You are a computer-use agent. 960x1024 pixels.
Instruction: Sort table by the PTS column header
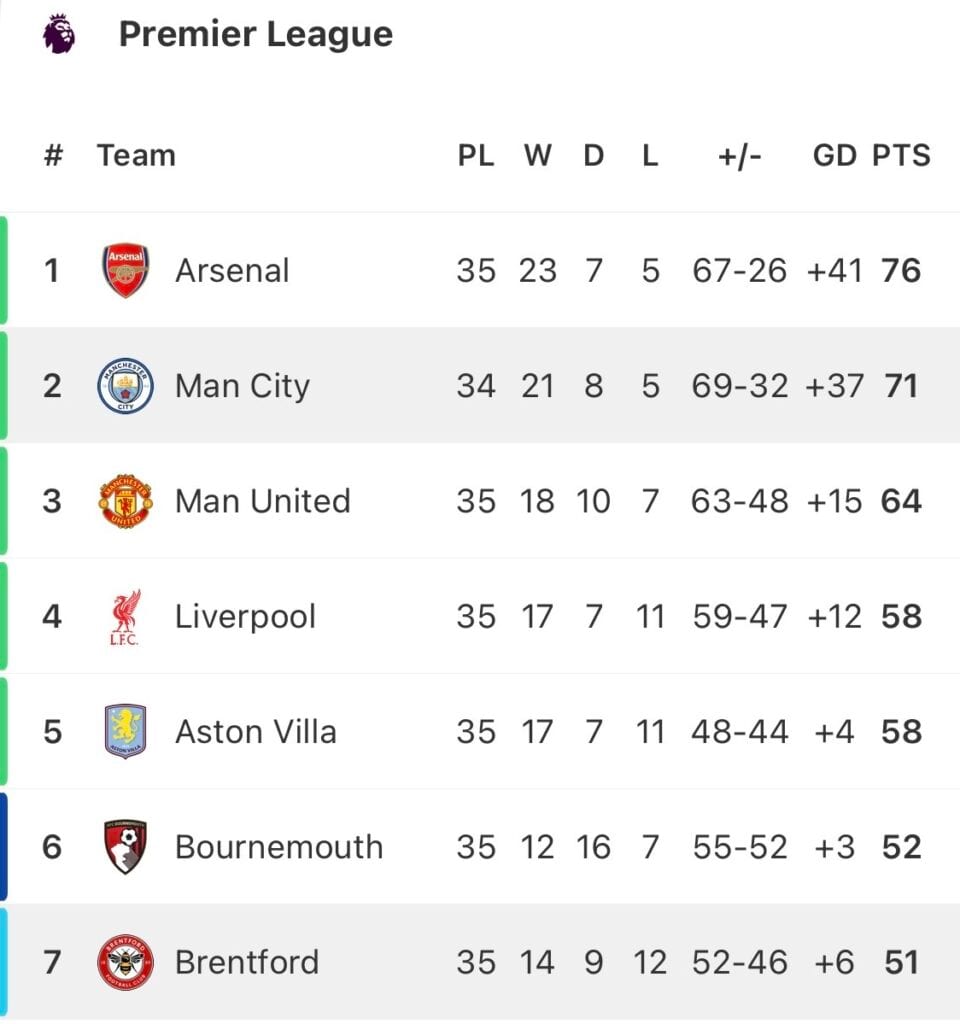tap(901, 155)
